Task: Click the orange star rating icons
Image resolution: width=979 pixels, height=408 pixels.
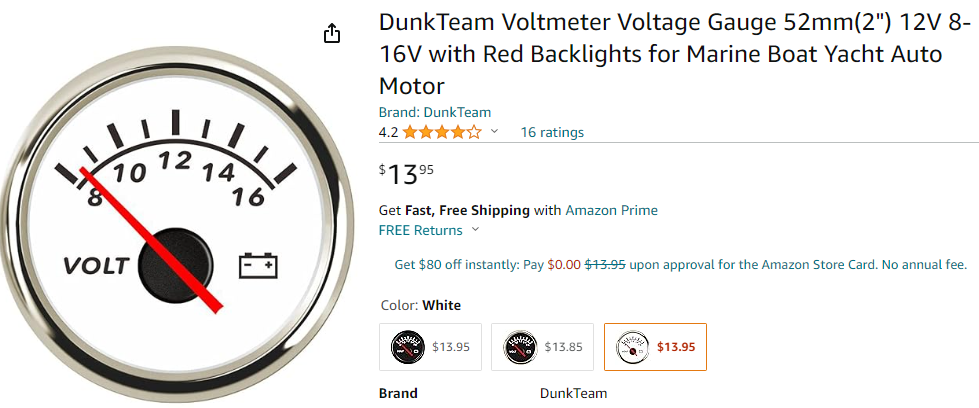Action: pyautogui.click(x=441, y=132)
